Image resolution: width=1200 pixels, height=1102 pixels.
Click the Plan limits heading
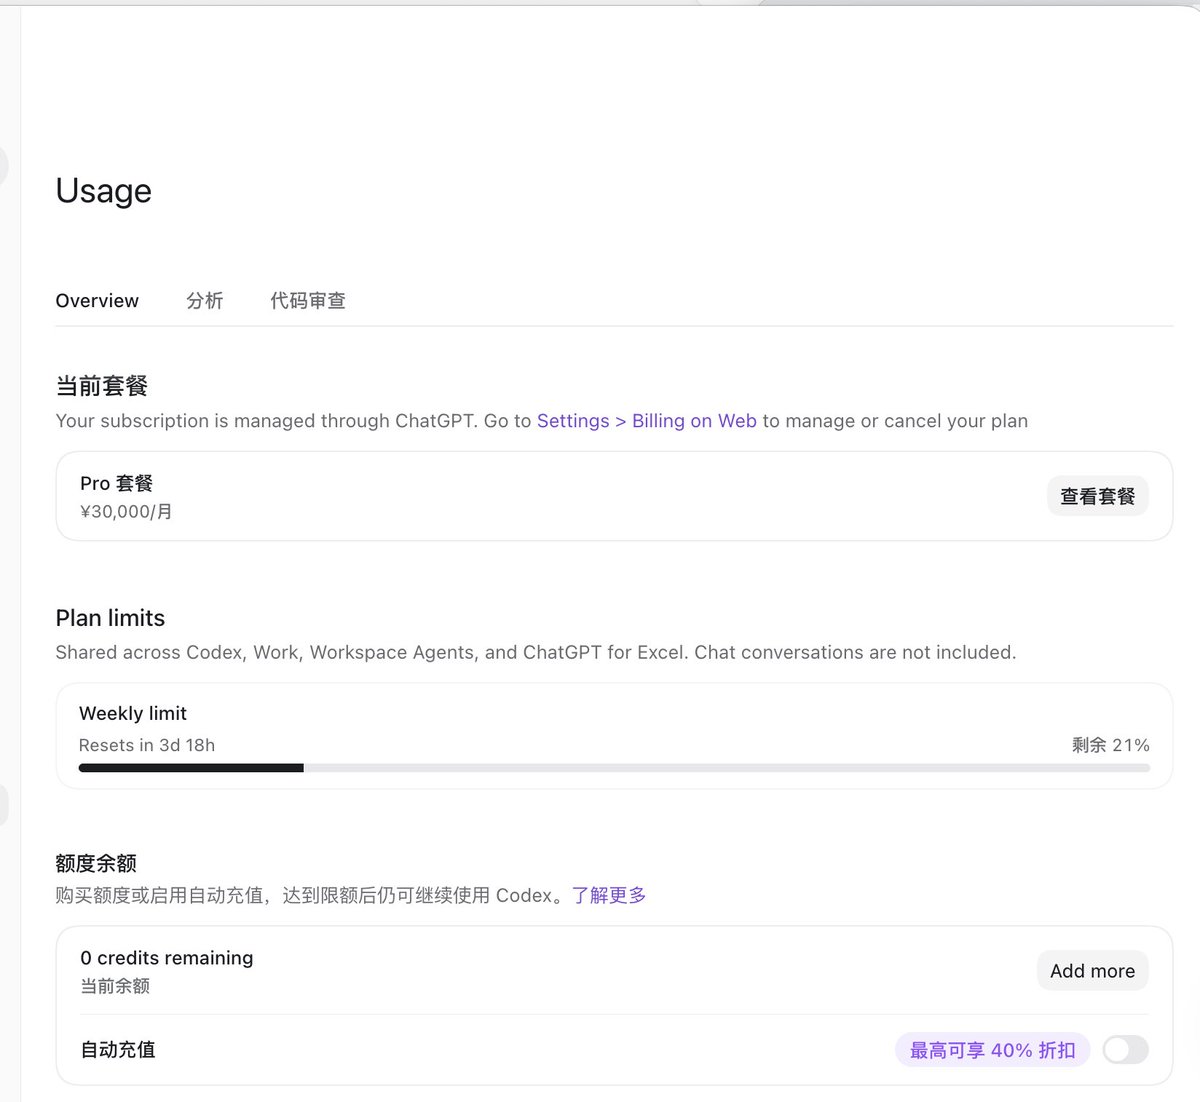[x=110, y=618]
